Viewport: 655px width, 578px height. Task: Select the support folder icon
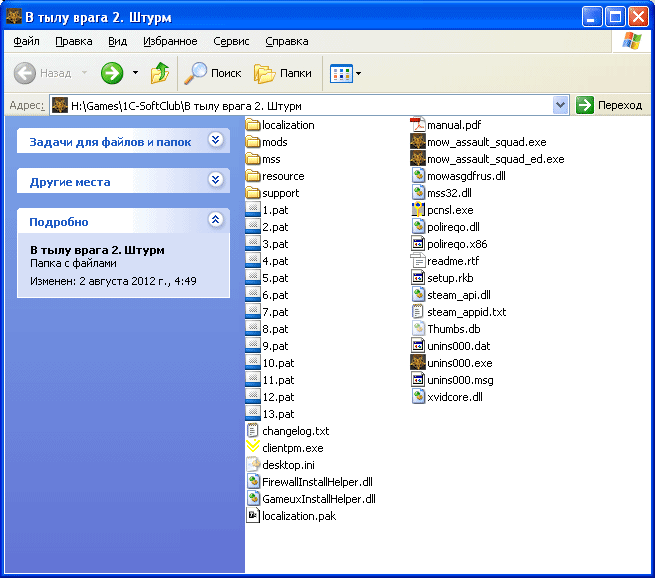tap(253, 193)
